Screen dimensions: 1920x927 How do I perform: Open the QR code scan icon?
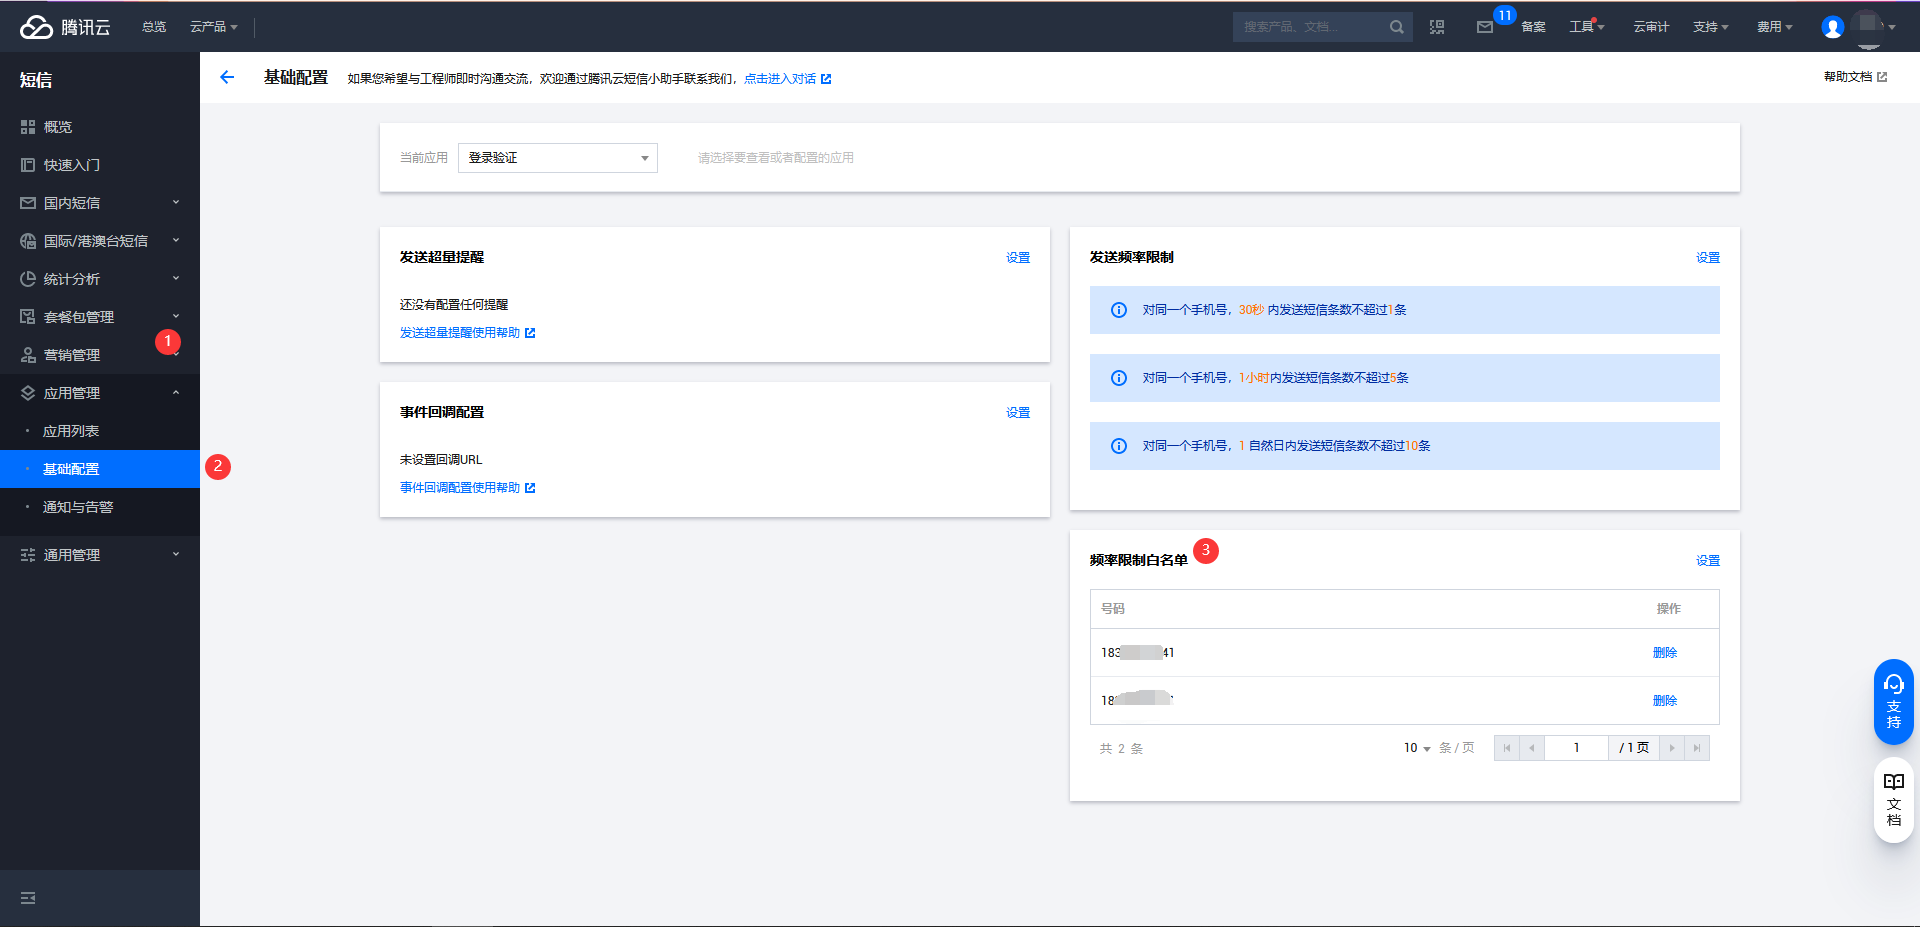(x=1437, y=27)
